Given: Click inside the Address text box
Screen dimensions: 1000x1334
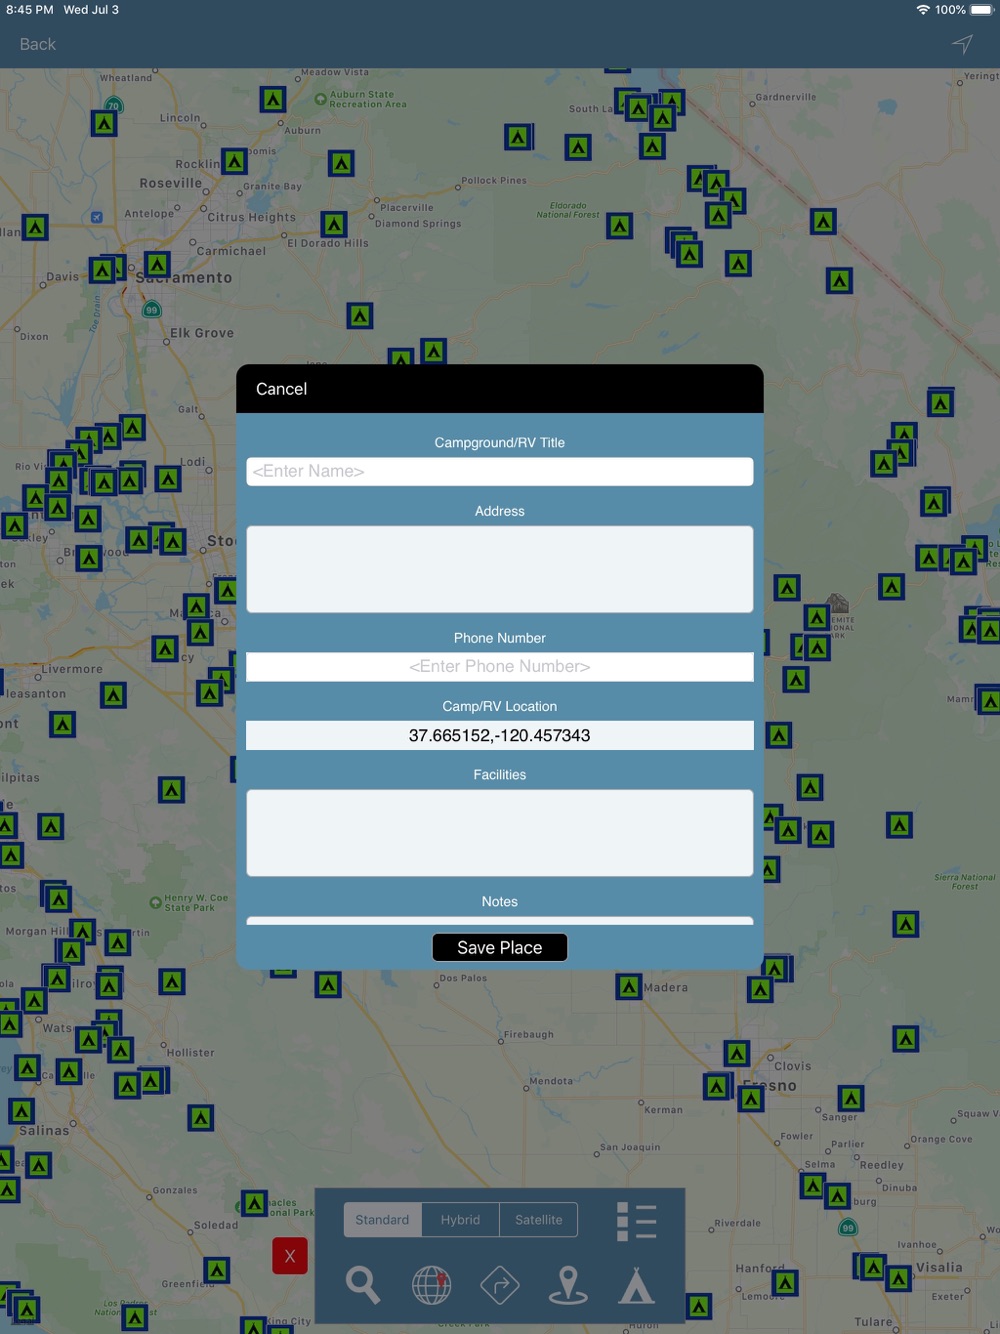Looking at the screenshot, I should [500, 569].
